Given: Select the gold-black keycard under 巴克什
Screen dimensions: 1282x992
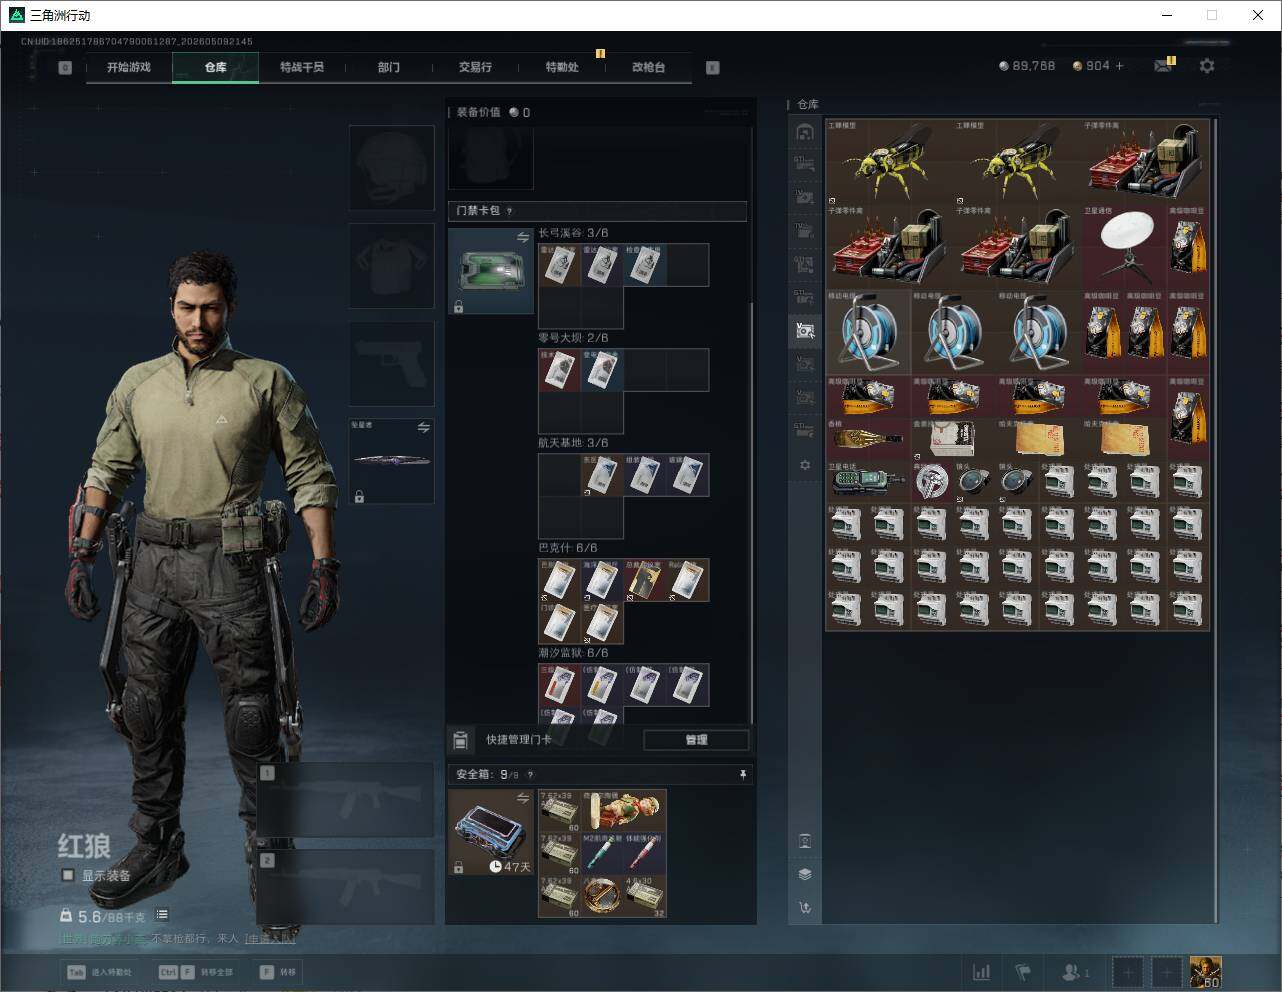Looking at the screenshot, I should [644, 580].
